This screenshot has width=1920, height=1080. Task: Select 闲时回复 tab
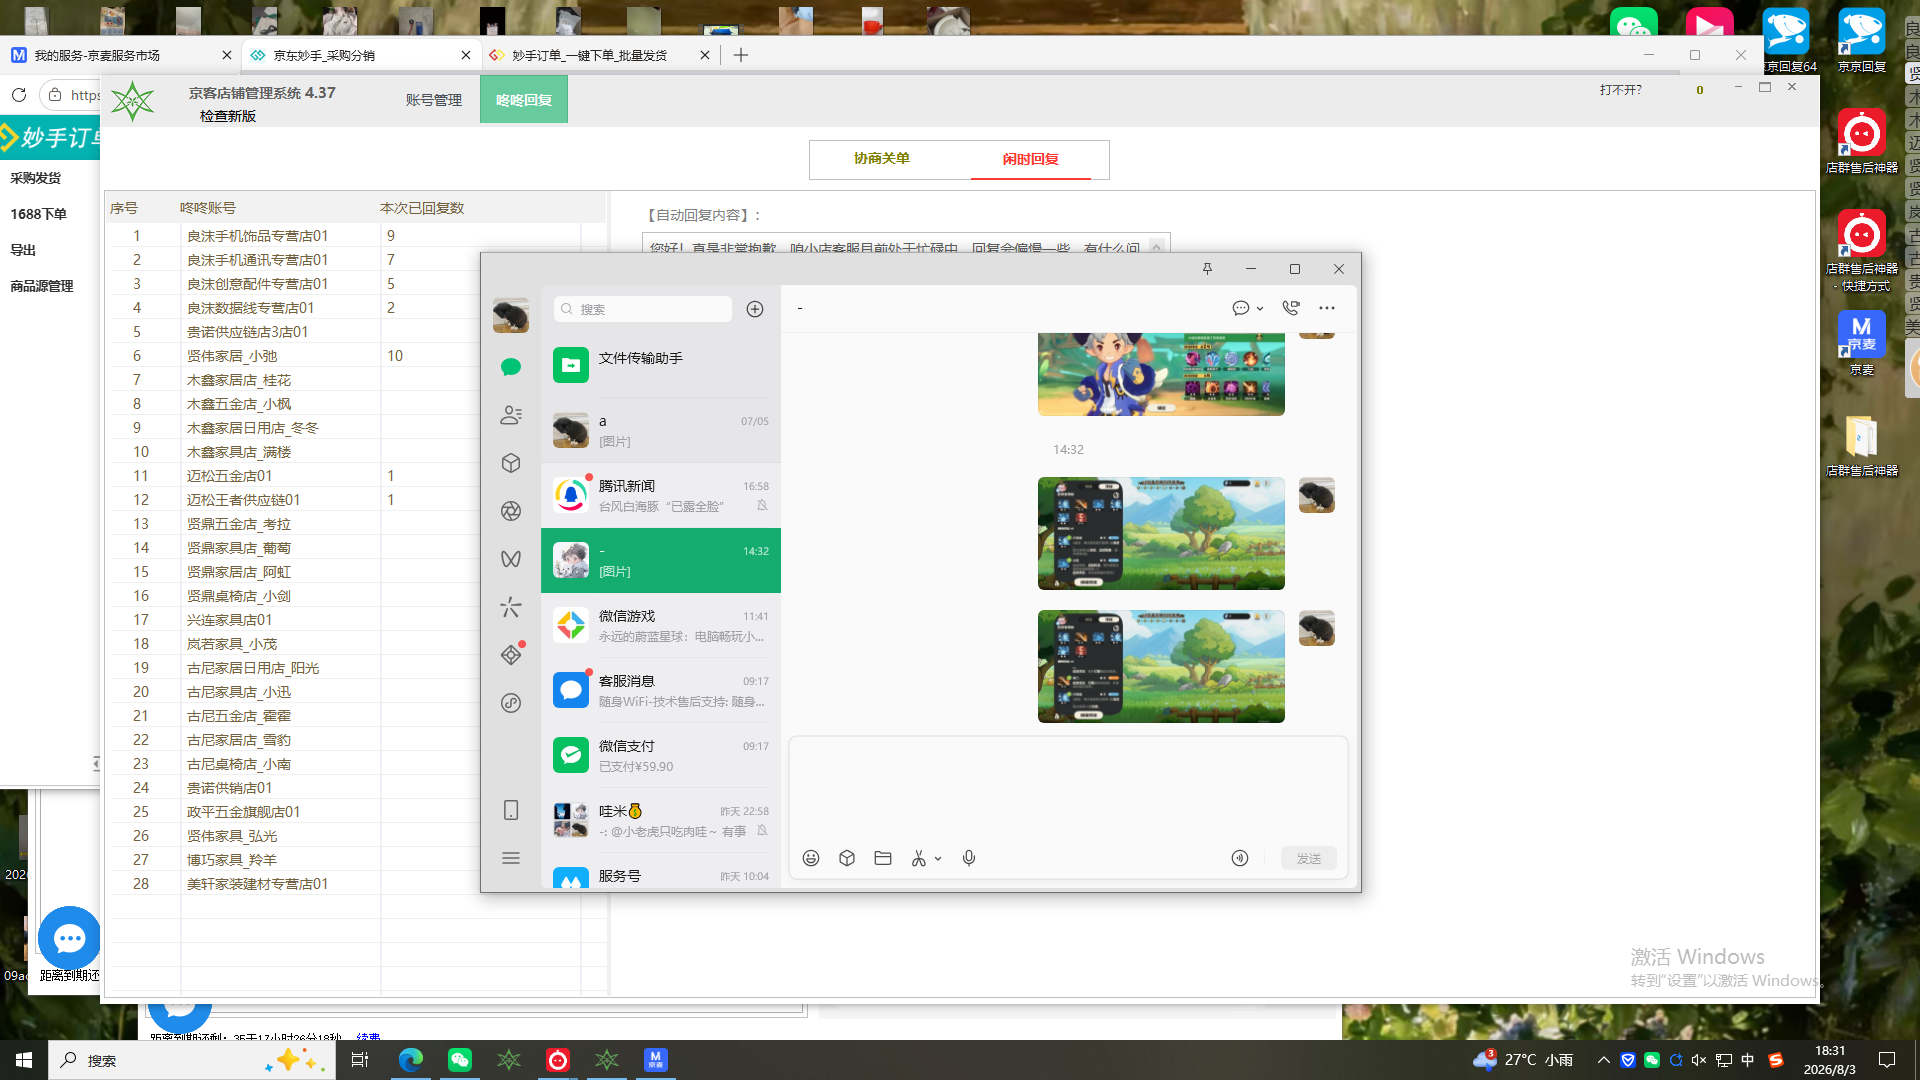click(x=1031, y=159)
